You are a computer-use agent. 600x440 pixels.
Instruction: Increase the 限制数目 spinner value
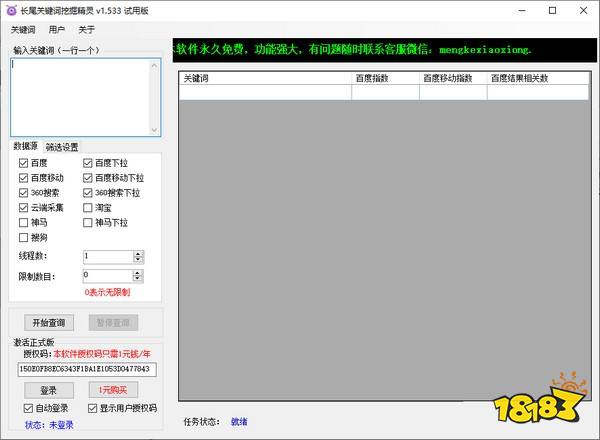(137, 273)
